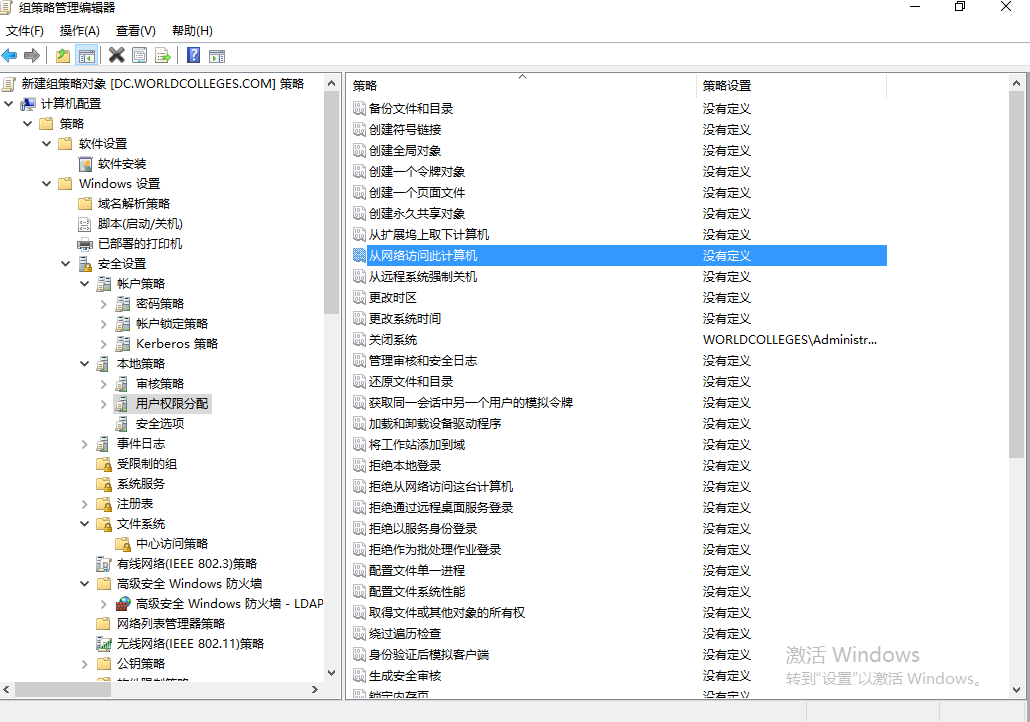Select 网络列表管理器策略 in the tree

coord(171,623)
